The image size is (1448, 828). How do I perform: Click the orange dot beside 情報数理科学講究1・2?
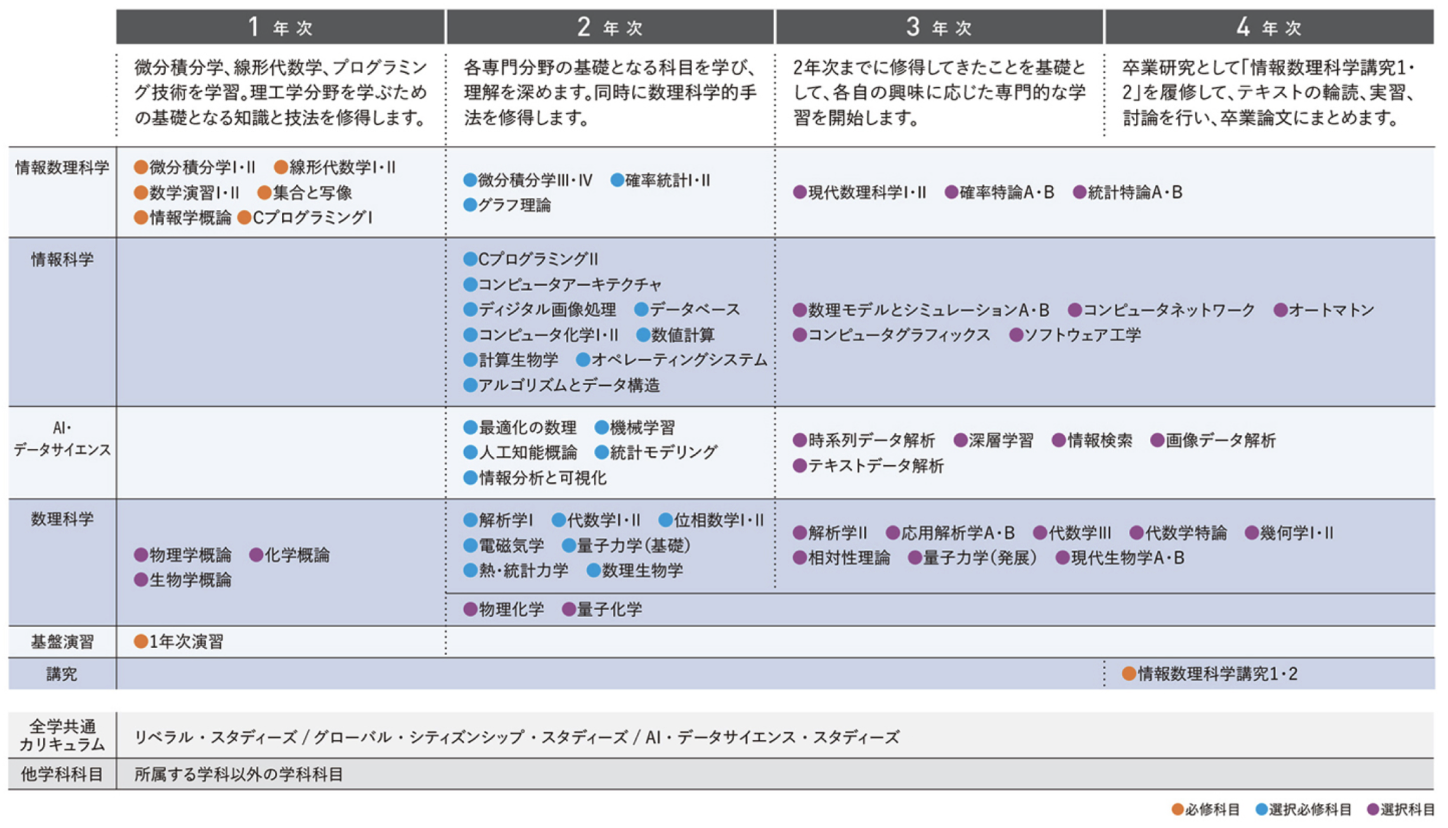(1129, 674)
